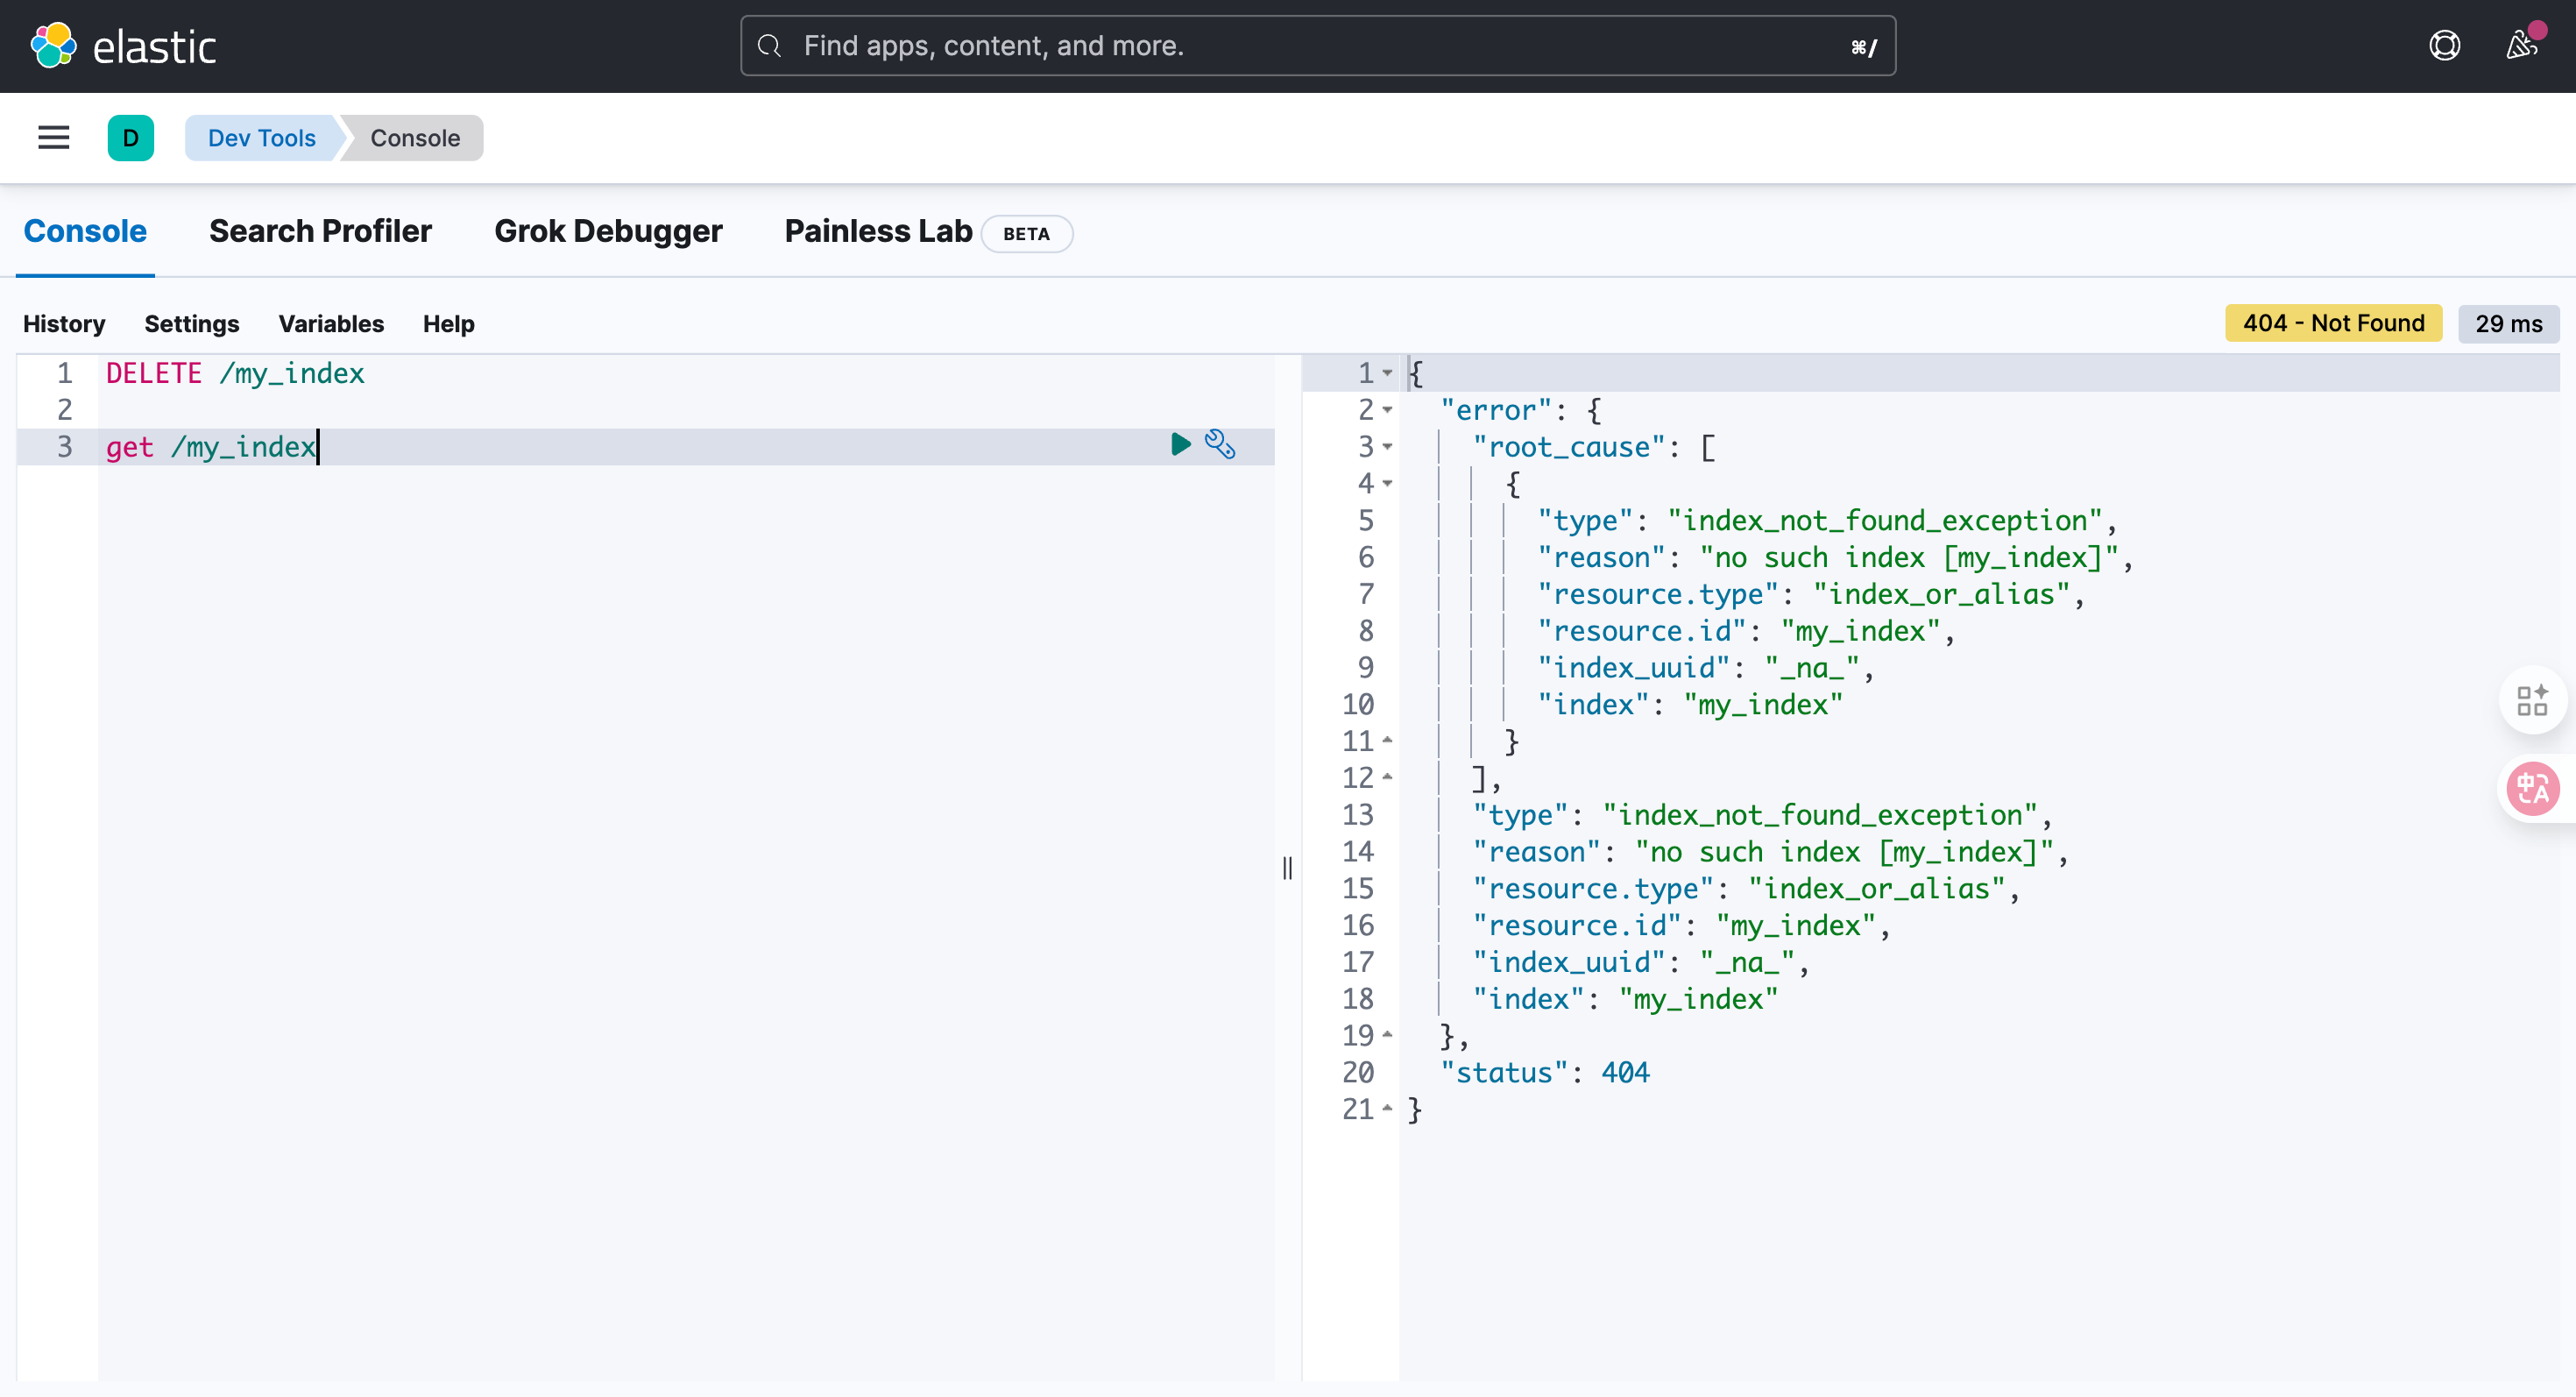Open the D space avatar
Screen dimensions: 2576x1397
[x=131, y=138]
